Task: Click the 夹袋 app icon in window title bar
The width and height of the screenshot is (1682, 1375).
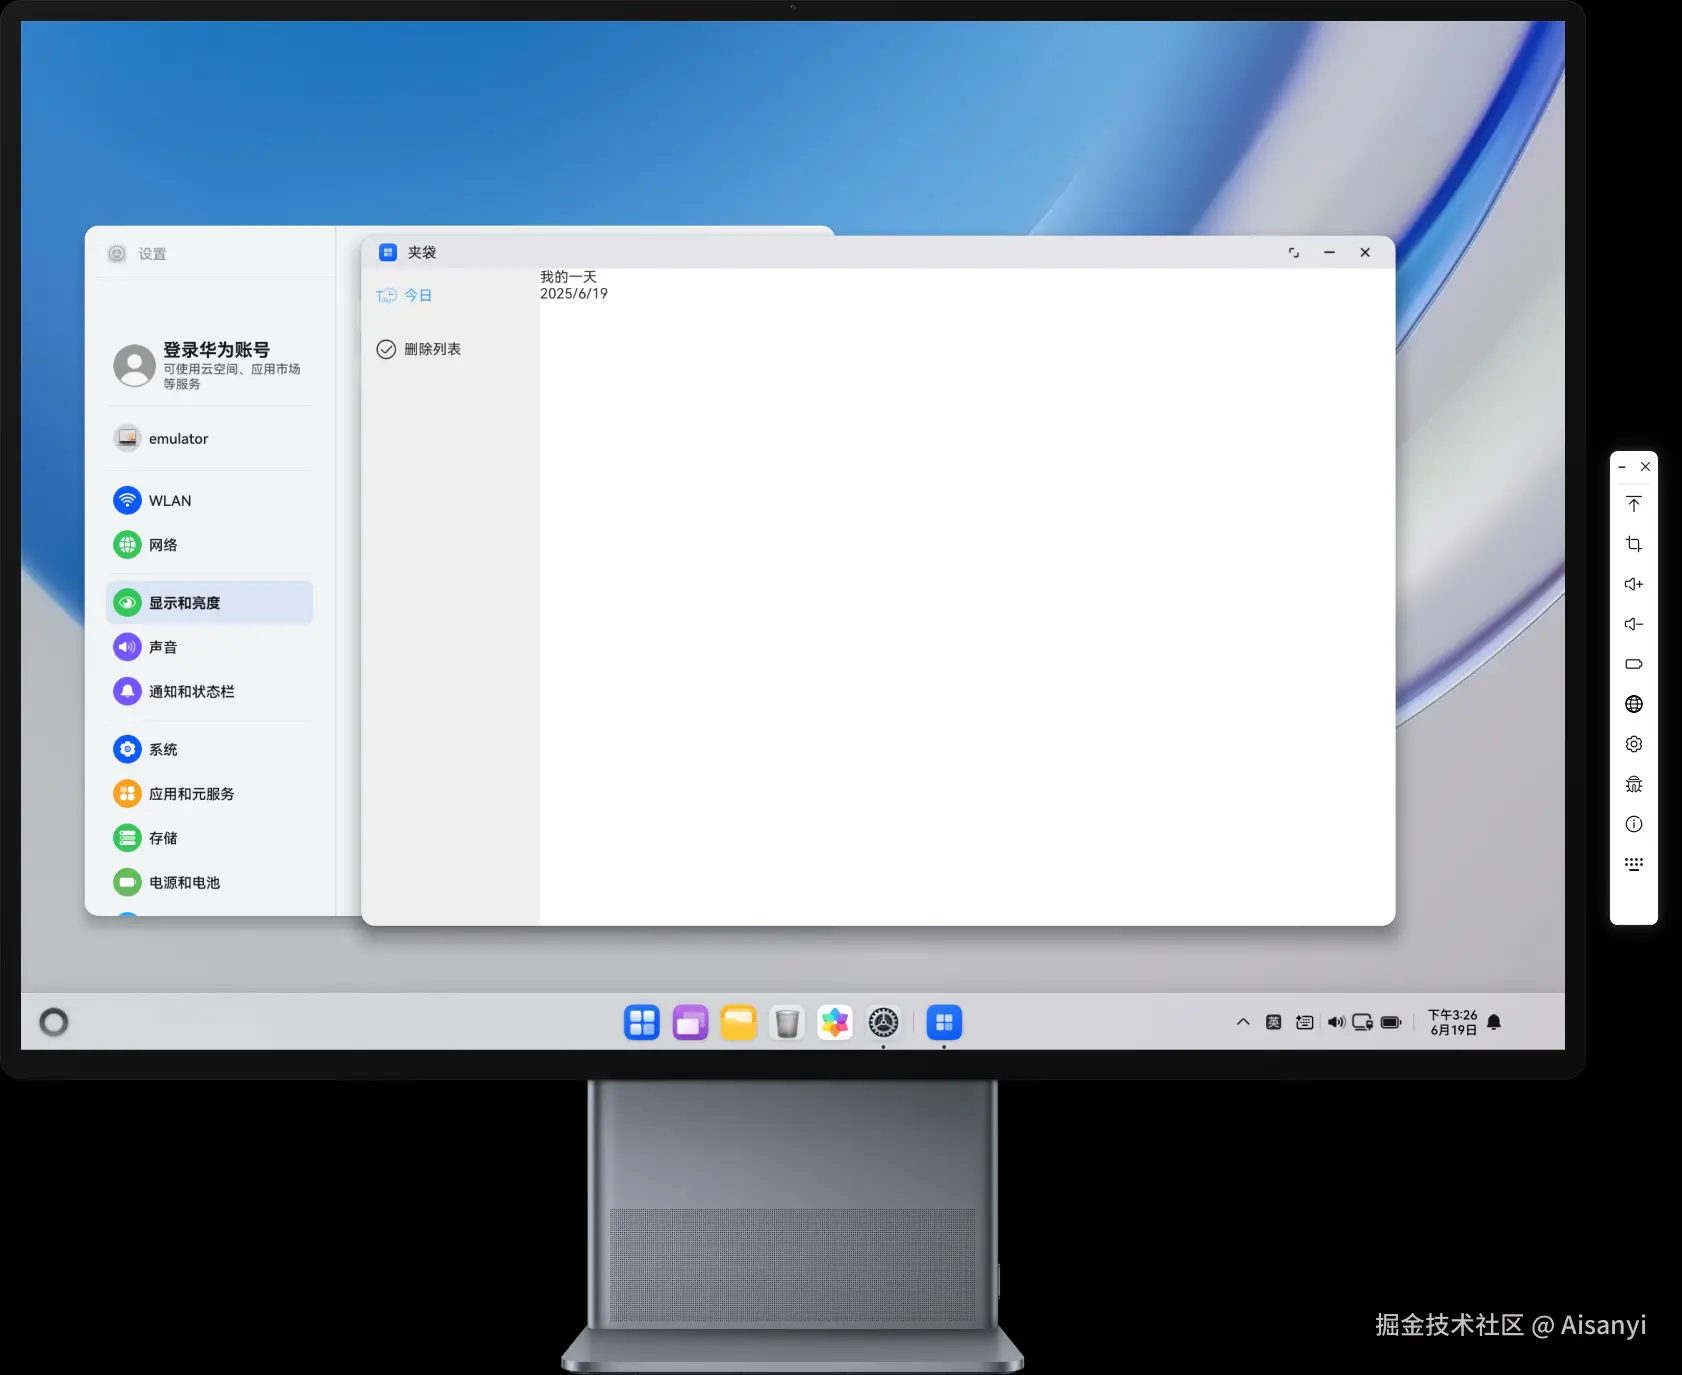Action: [388, 252]
